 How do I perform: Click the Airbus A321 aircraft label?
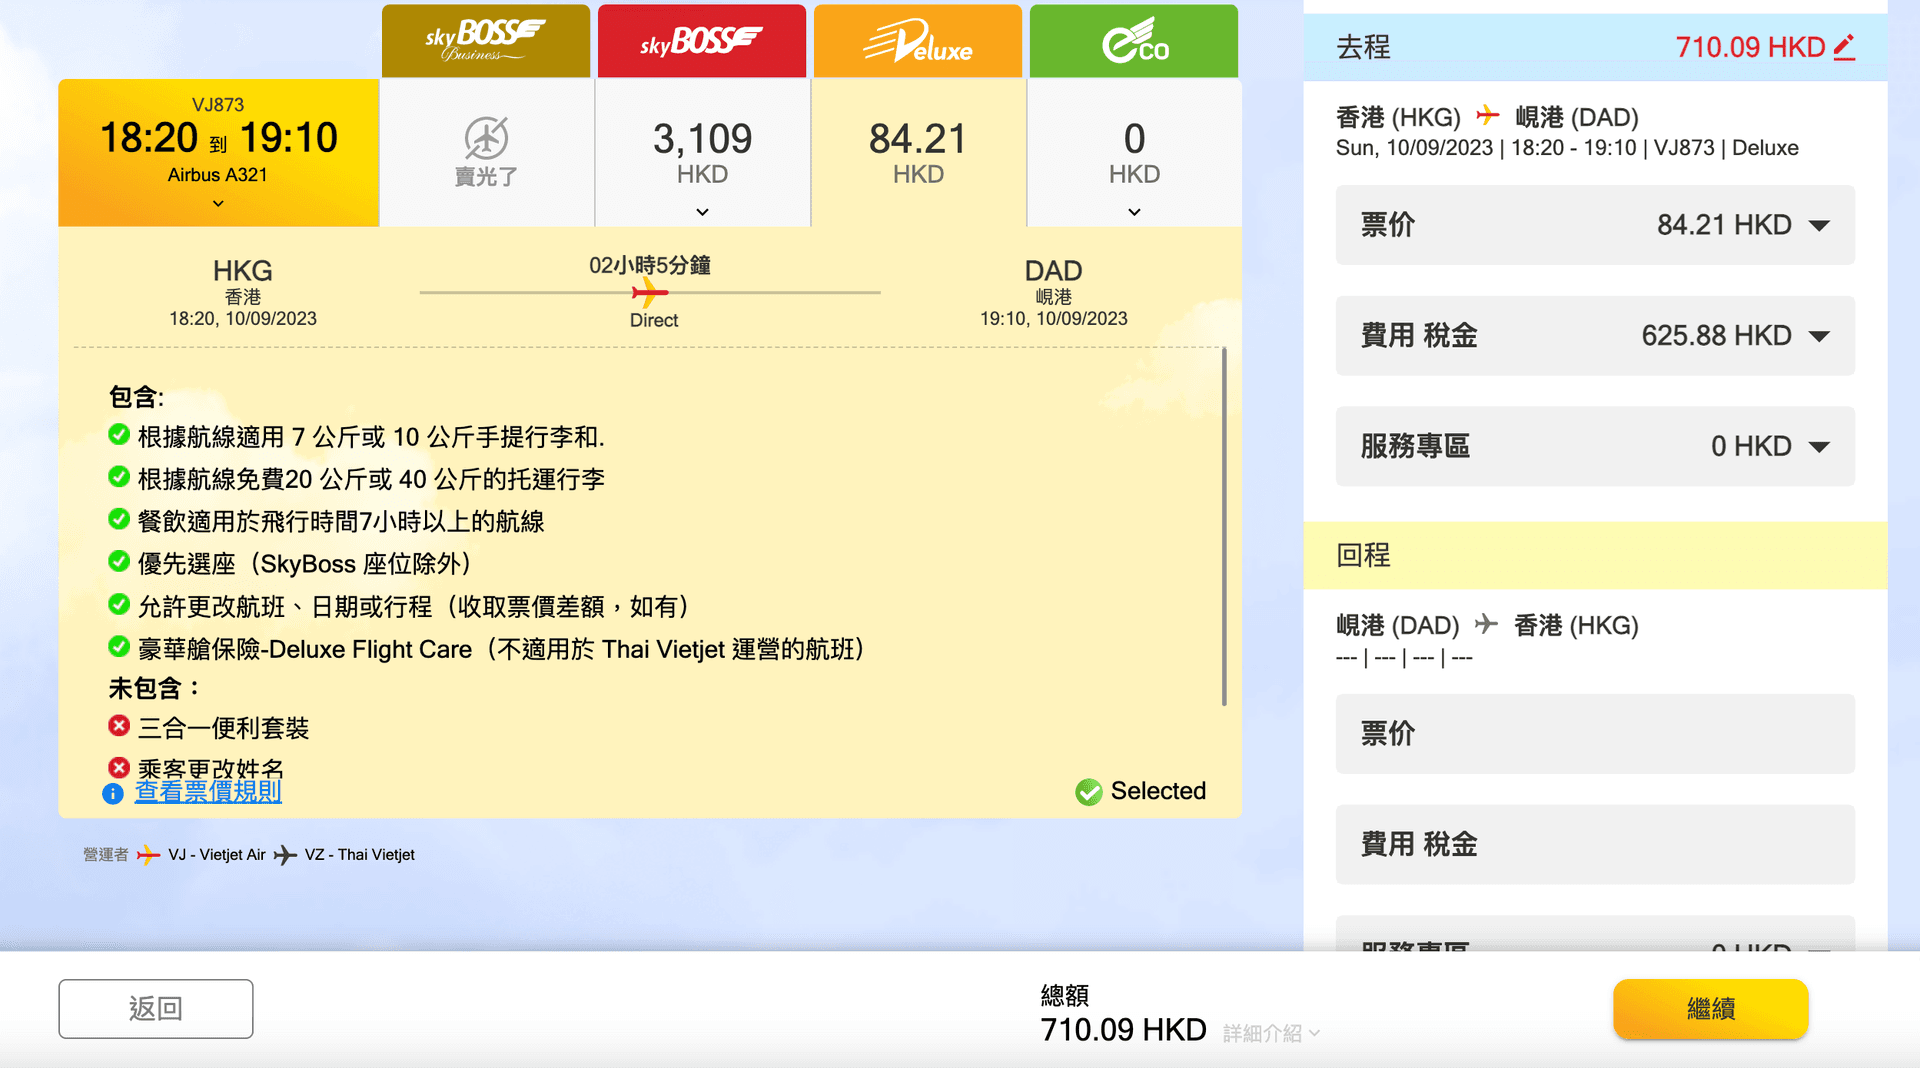point(218,175)
